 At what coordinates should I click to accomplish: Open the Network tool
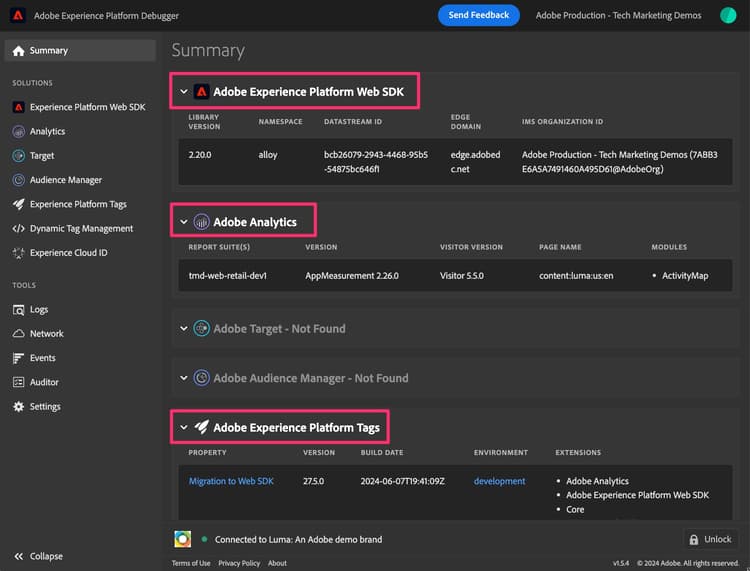click(46, 334)
